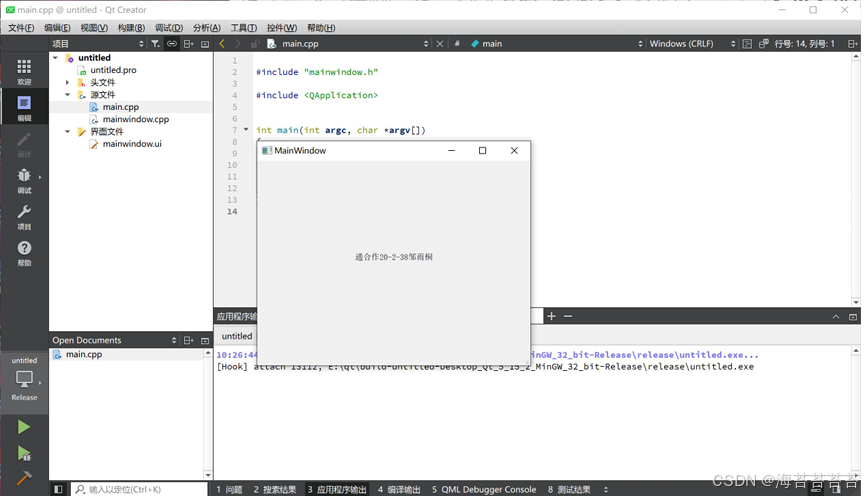The image size is (864, 496).
Task: Open Windows (CRLF) line ending dropdown
Action: [692, 44]
